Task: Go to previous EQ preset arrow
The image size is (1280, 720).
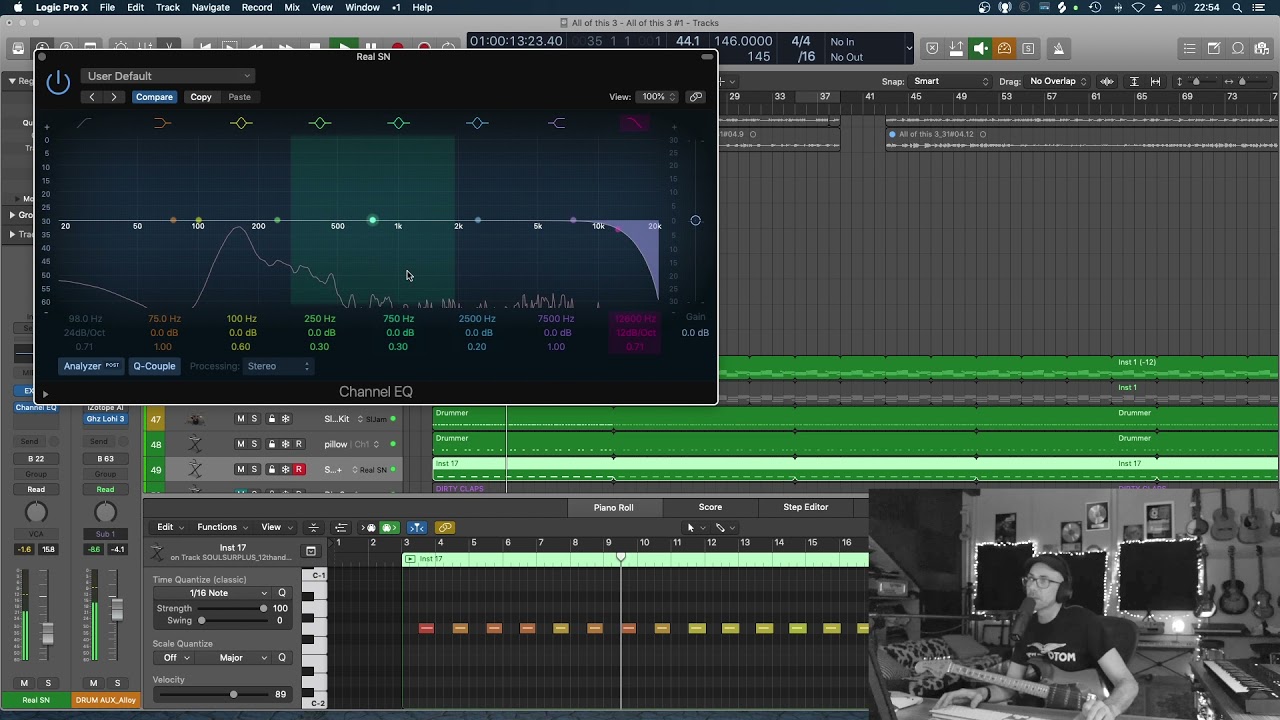Action: click(x=92, y=97)
